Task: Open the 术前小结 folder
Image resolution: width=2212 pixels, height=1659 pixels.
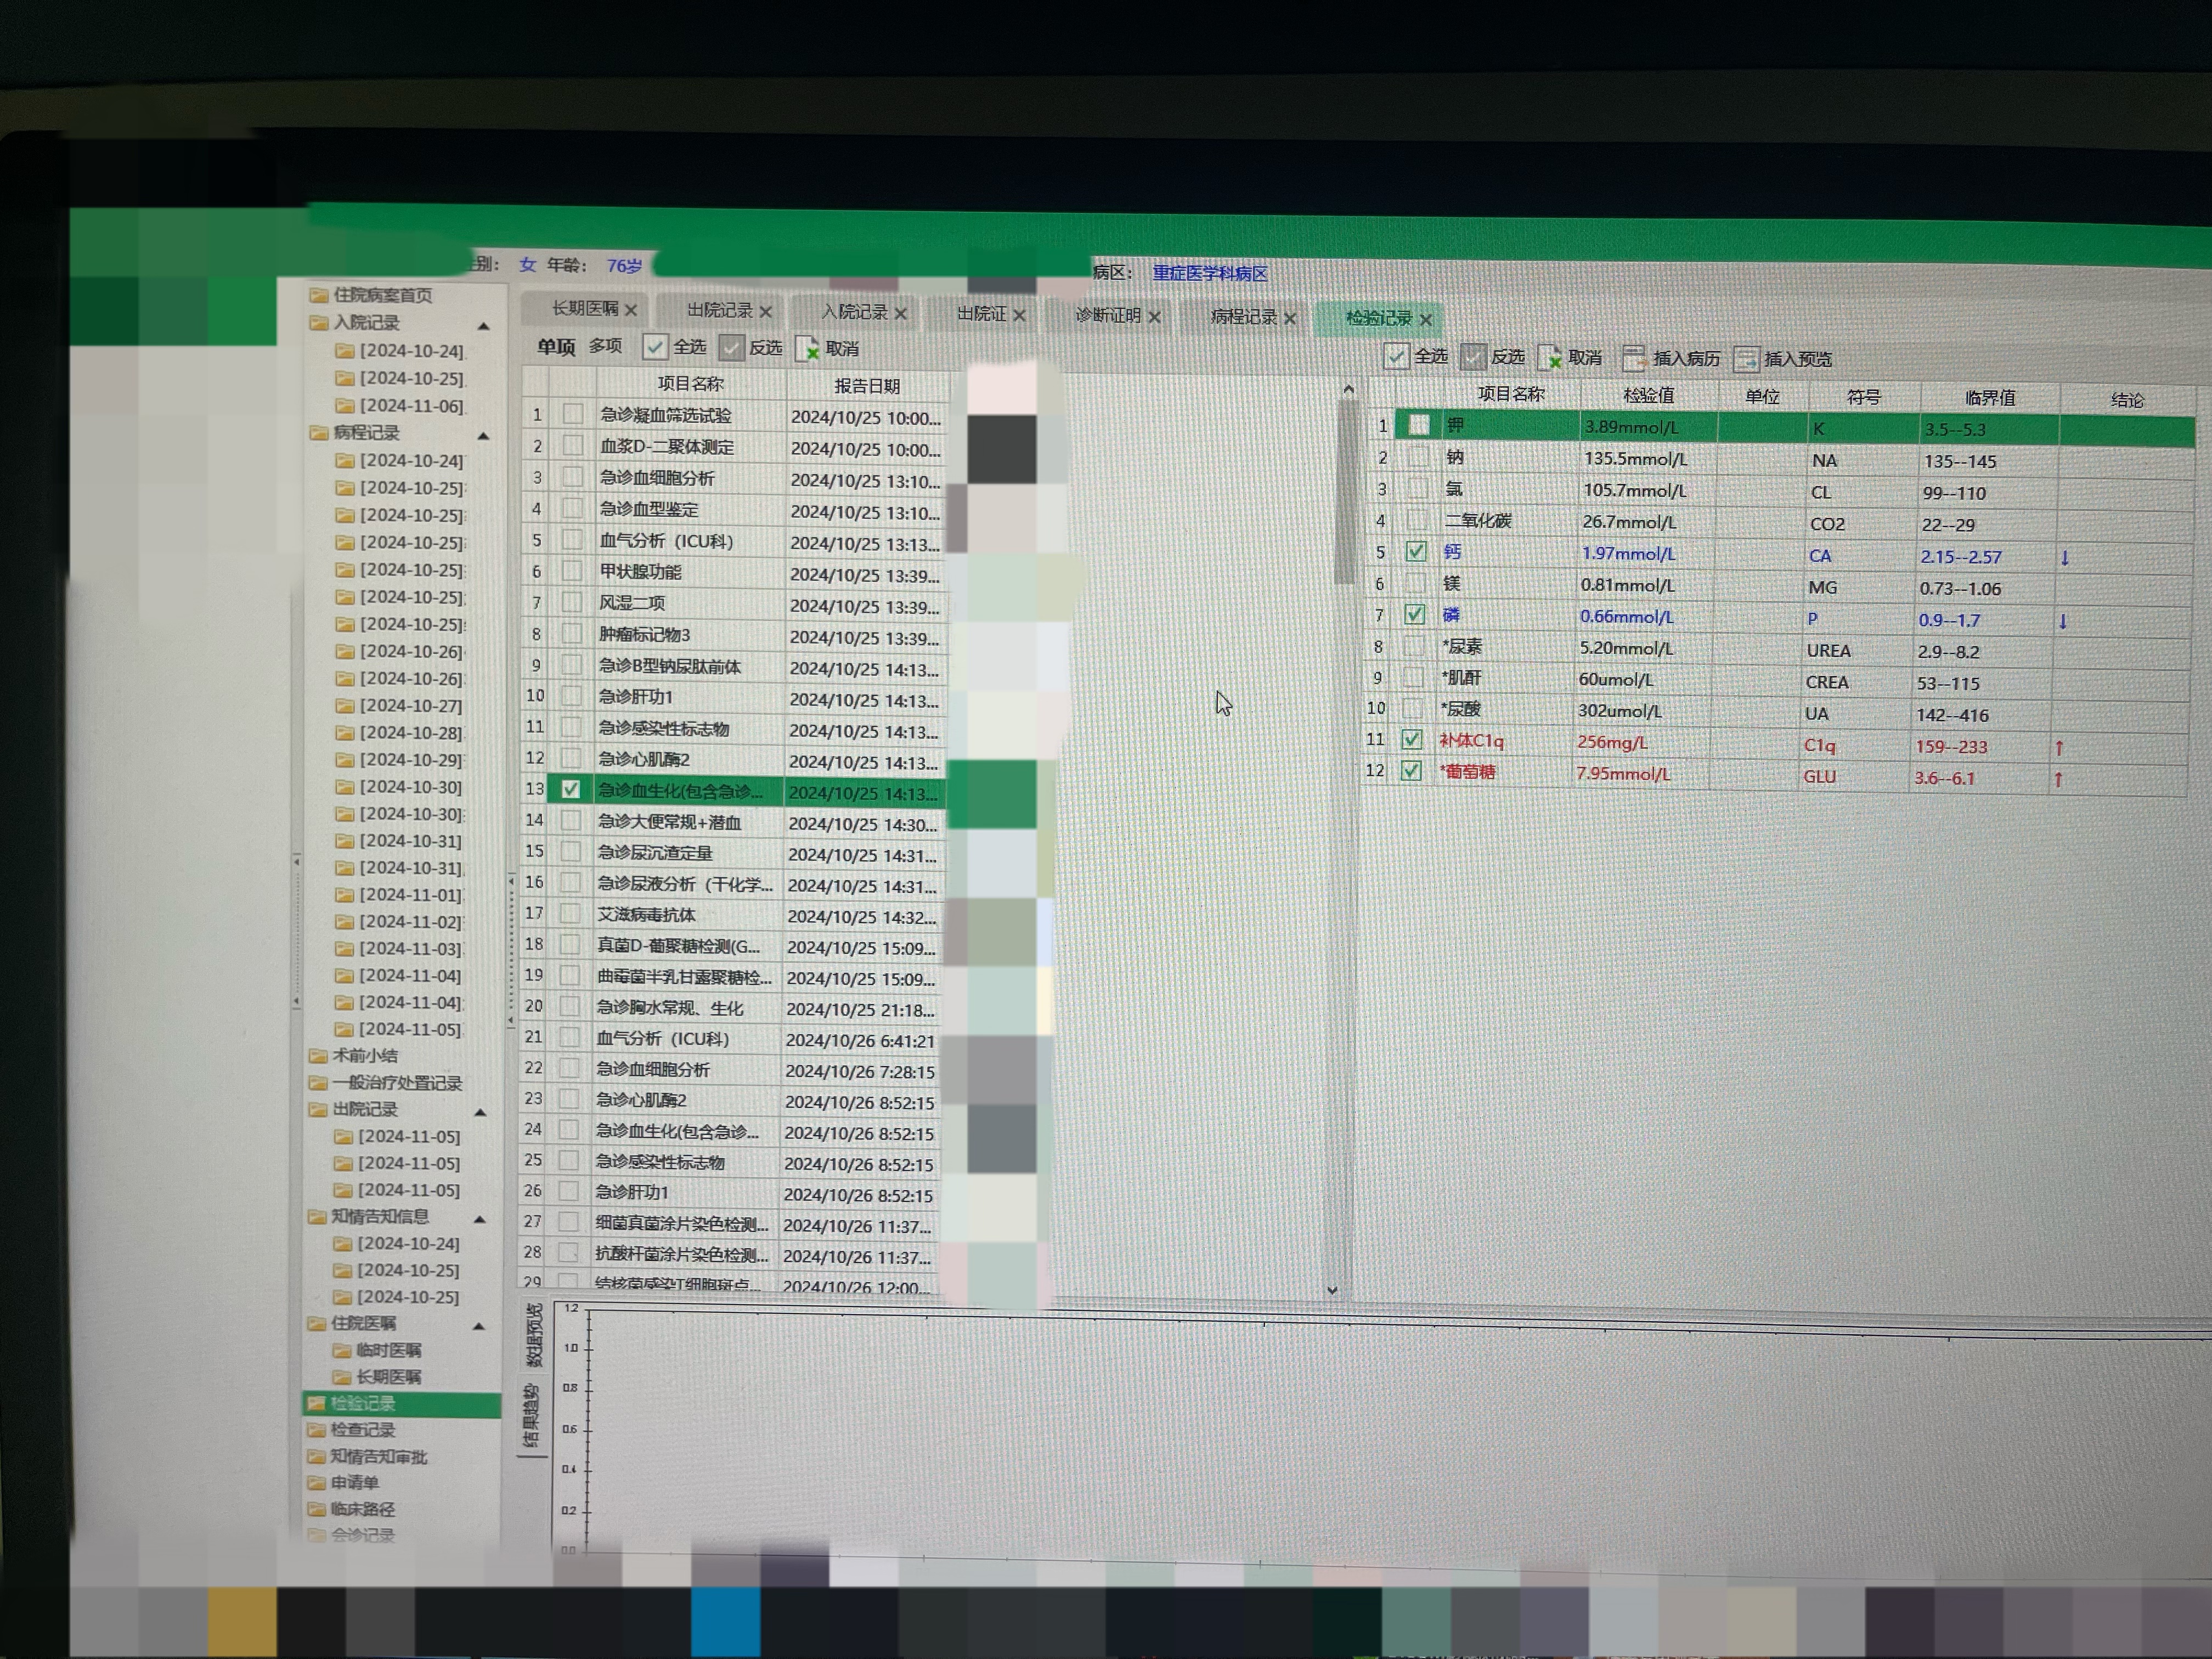Action: [354, 1056]
